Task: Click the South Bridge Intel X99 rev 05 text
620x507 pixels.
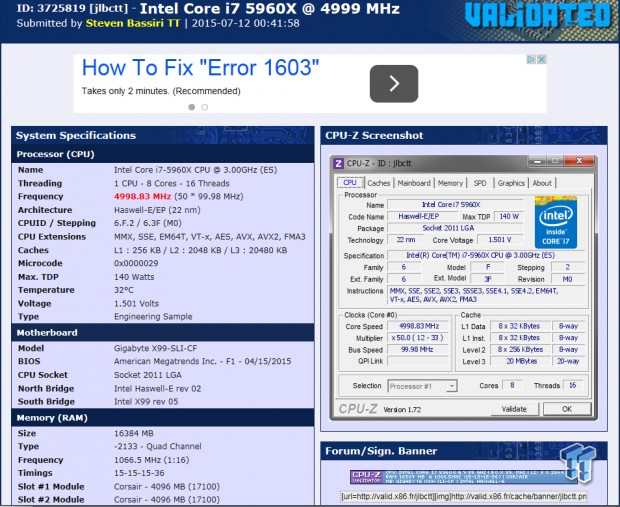Action: (x=146, y=401)
